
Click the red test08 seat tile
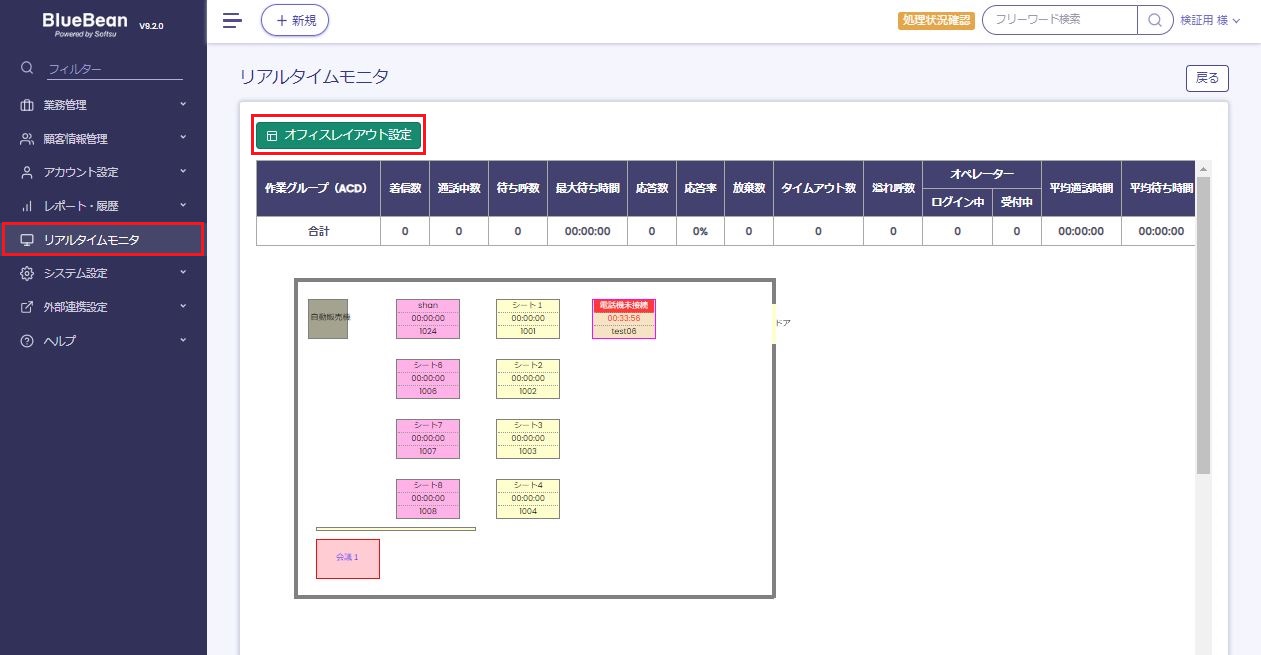pos(623,319)
